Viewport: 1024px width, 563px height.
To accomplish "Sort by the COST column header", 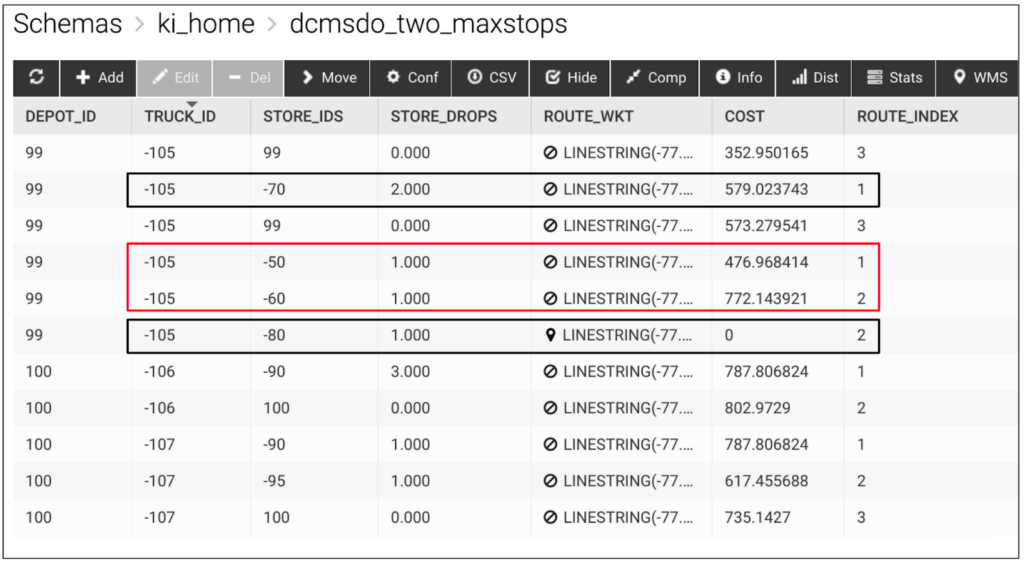I will tap(745, 116).
